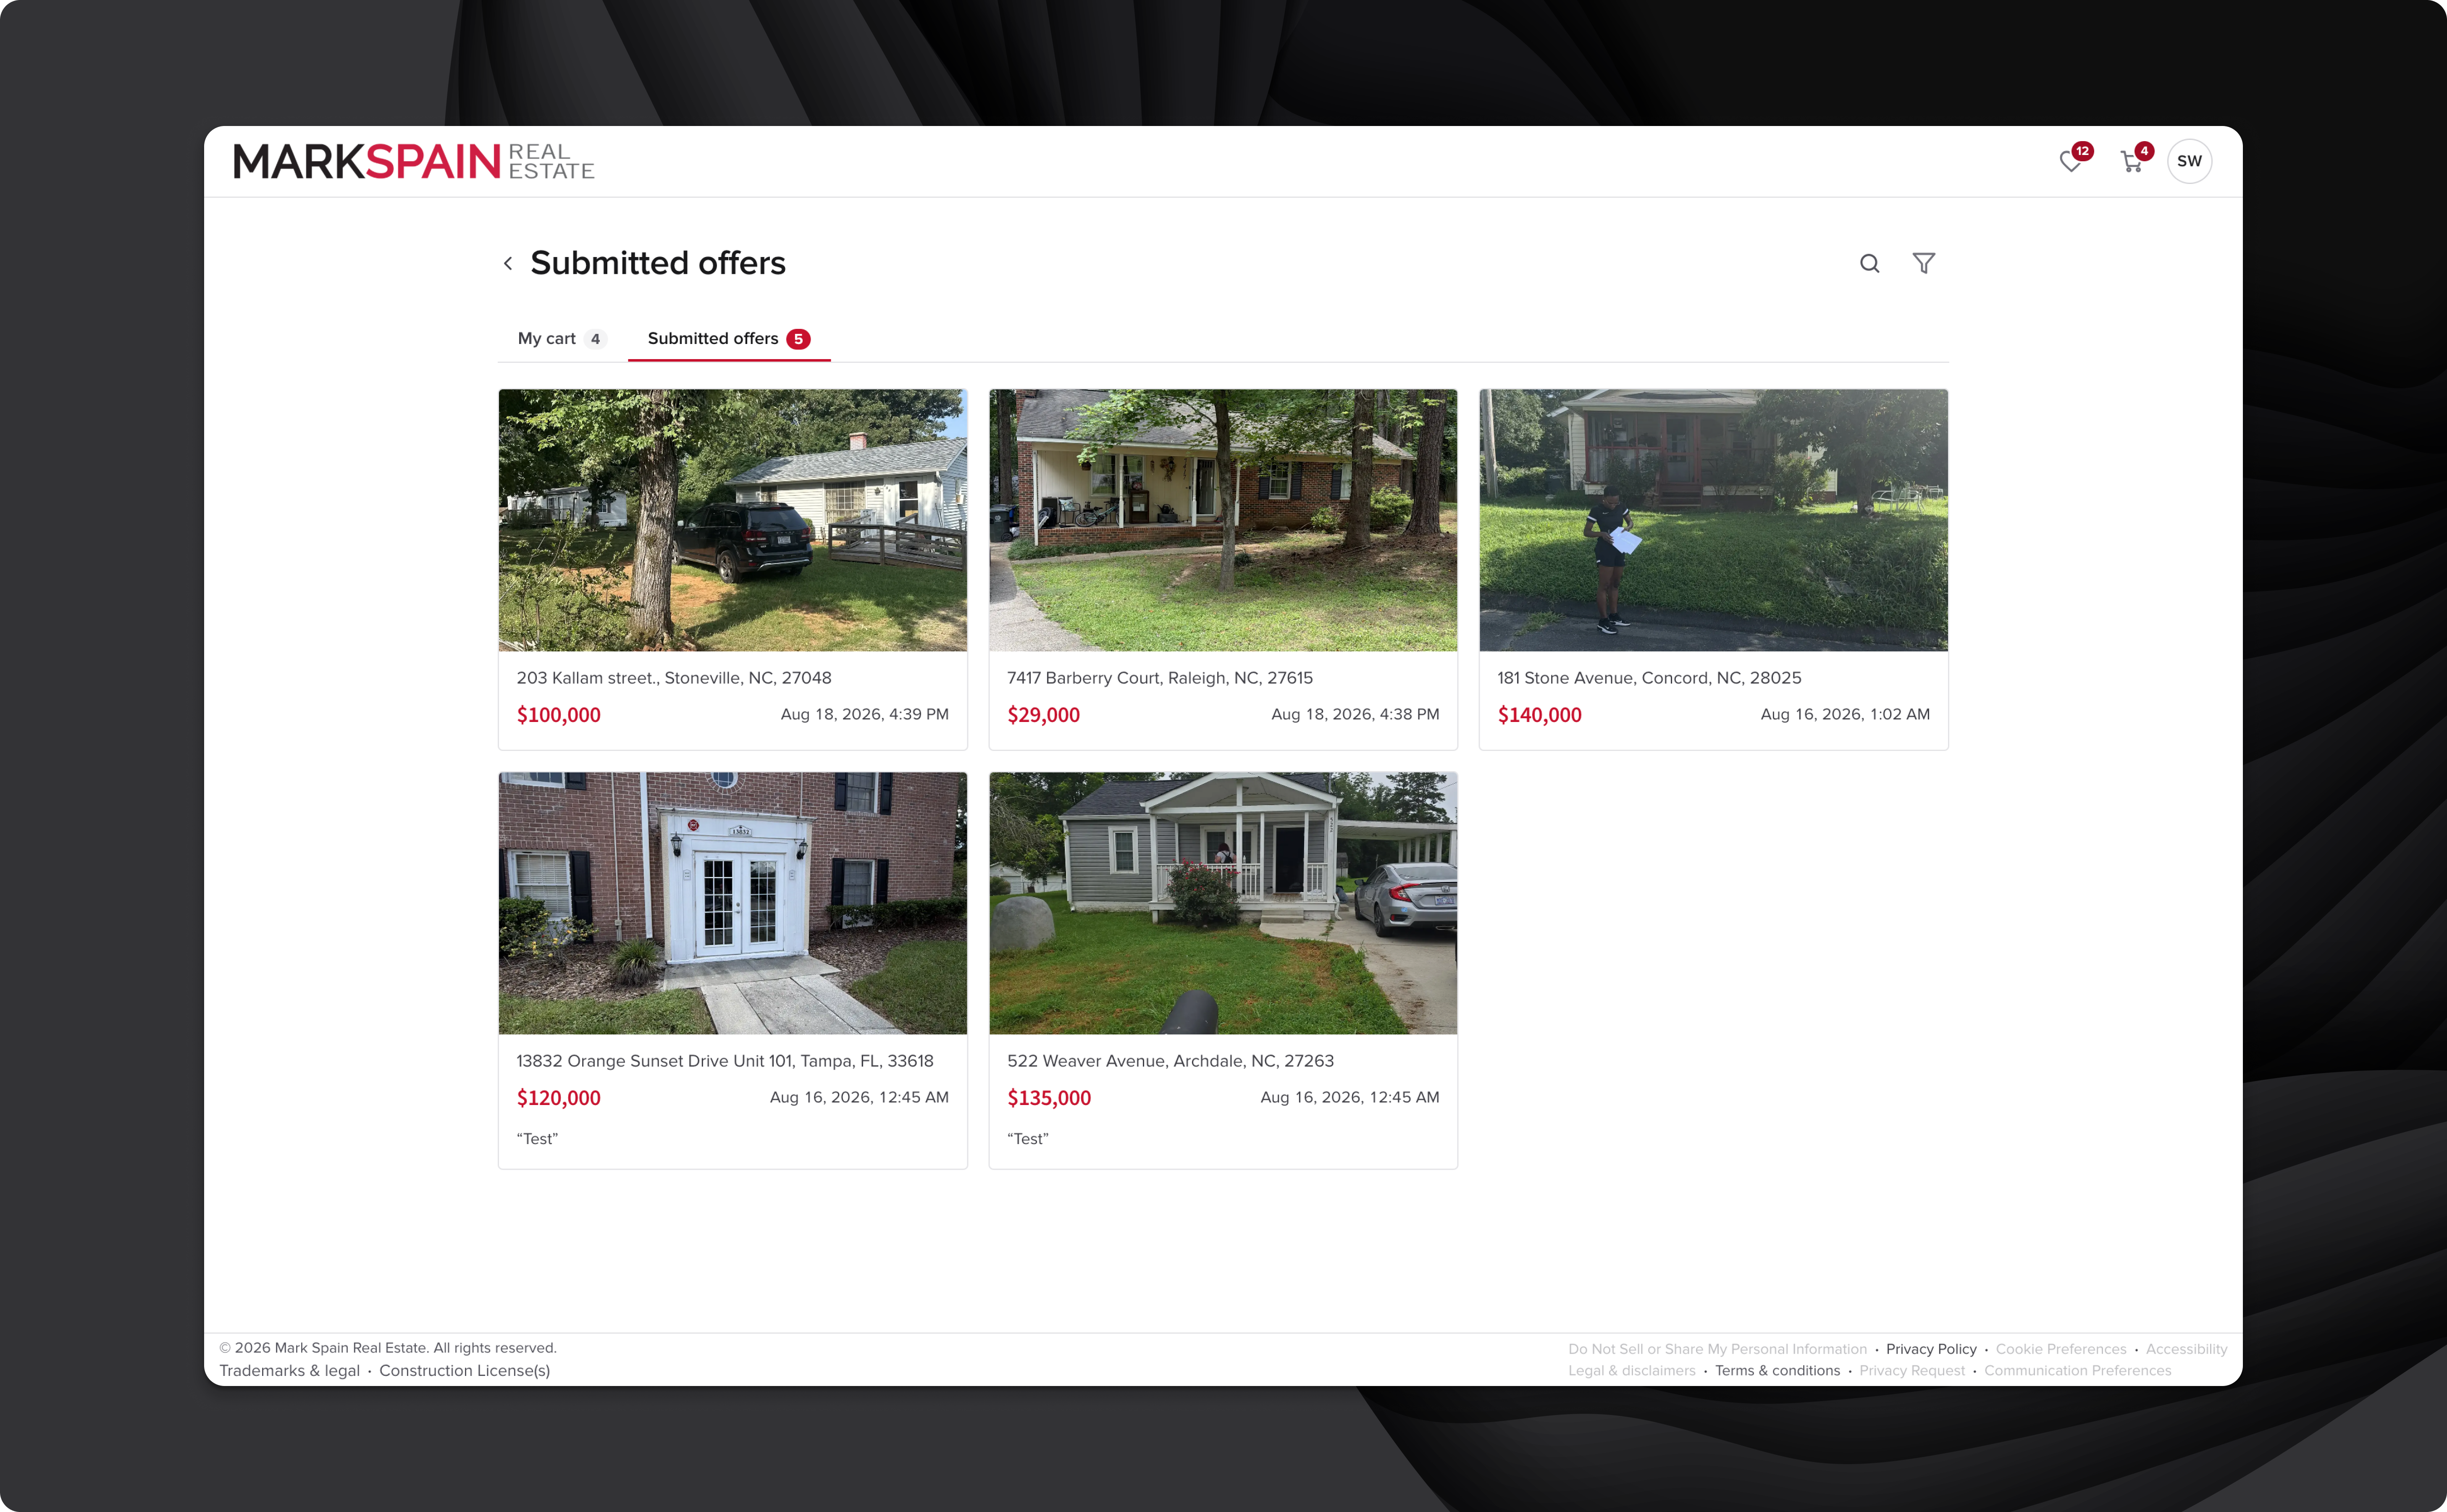2447x1512 pixels.
Task: Click the copyright 2026 Mark Spain Real Estate text
Action: tap(388, 1348)
